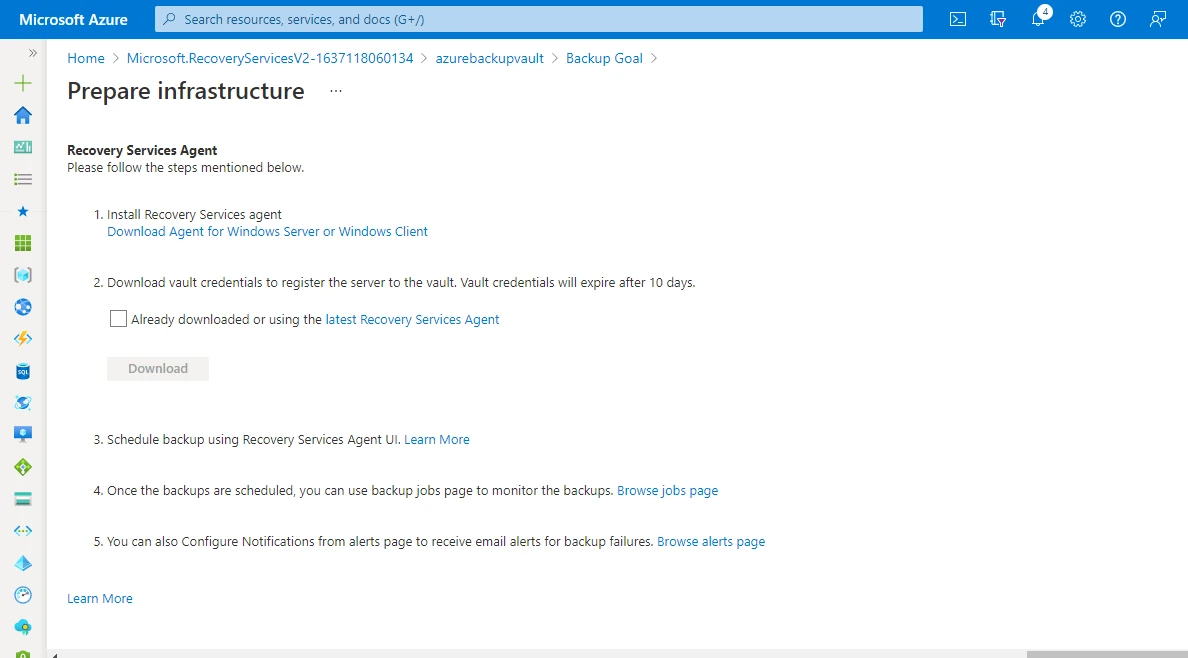Navigate to azurebackupvault breadcrumb
The width and height of the screenshot is (1188, 658).
click(489, 58)
